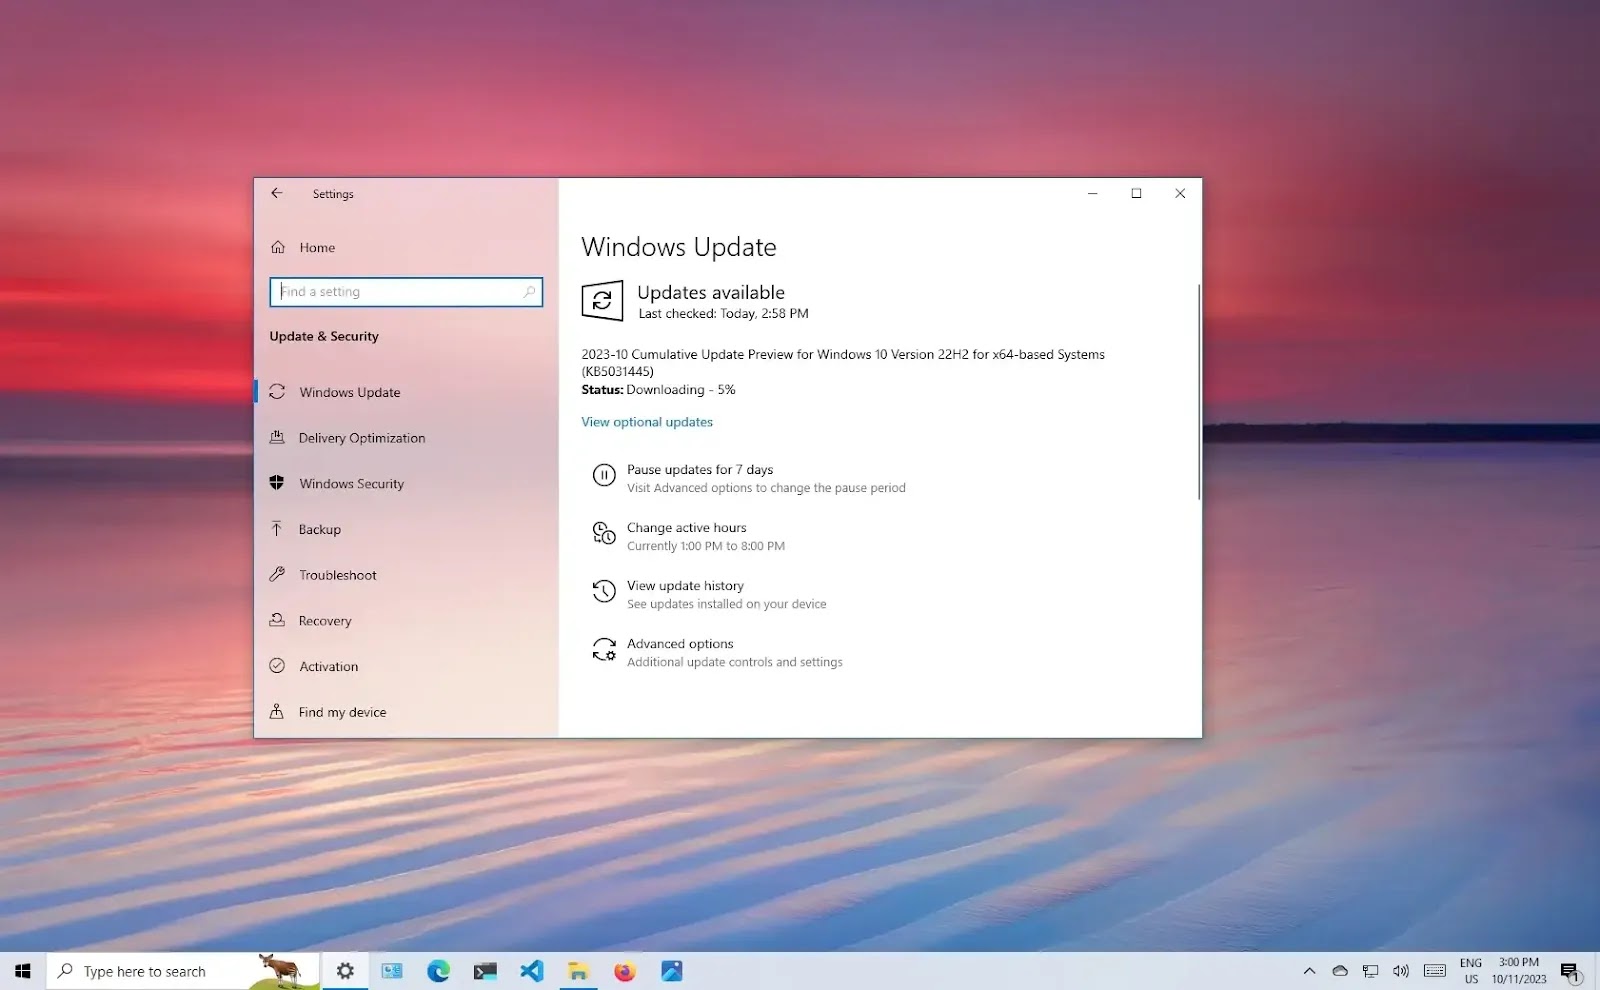Click the pause circle icon

604,476
